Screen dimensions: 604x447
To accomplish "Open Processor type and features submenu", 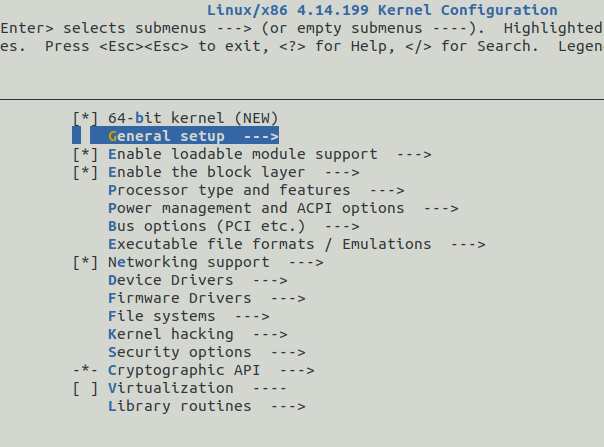I will click(x=256, y=190).
